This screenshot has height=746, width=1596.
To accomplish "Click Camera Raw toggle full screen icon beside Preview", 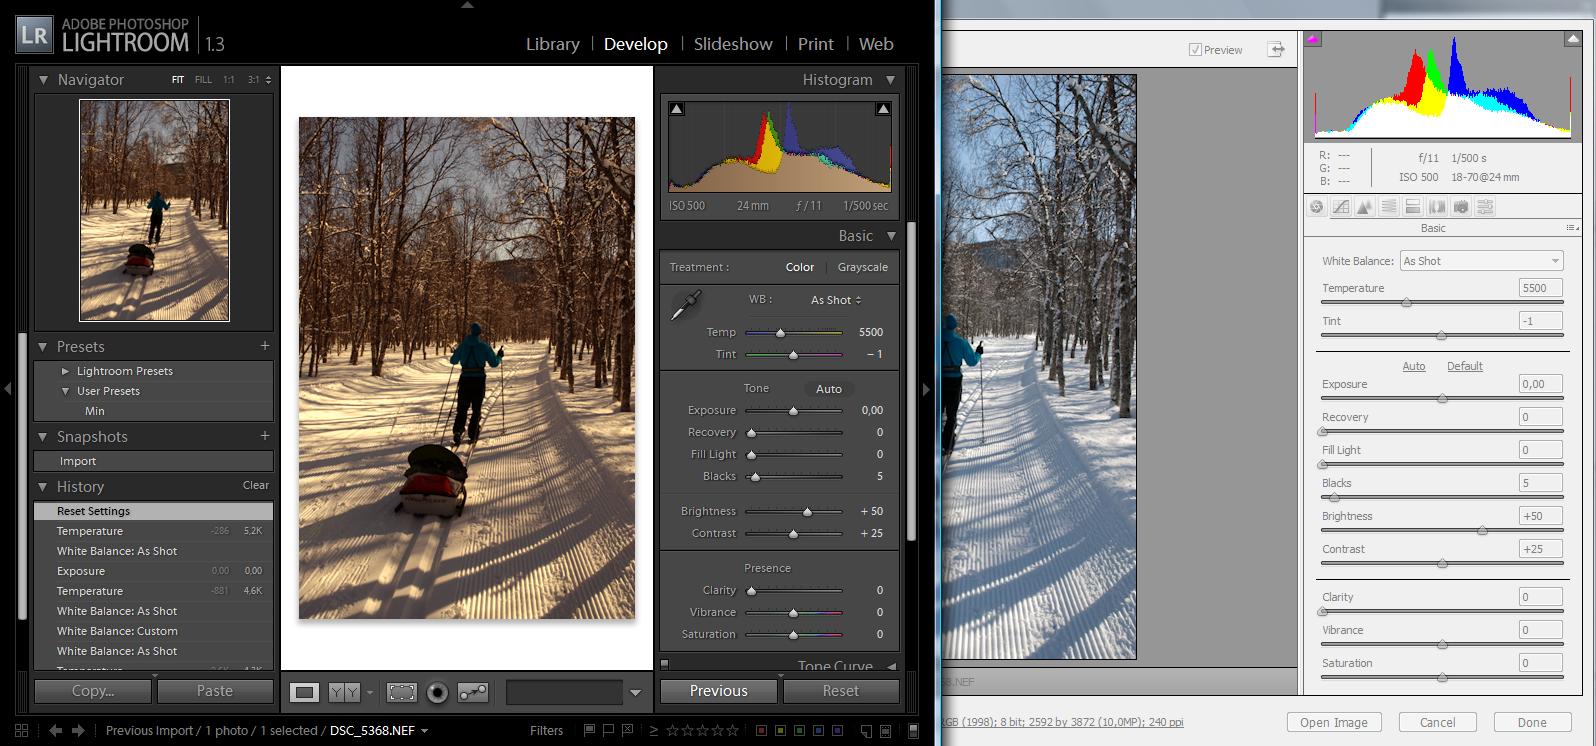I will click(x=1276, y=49).
